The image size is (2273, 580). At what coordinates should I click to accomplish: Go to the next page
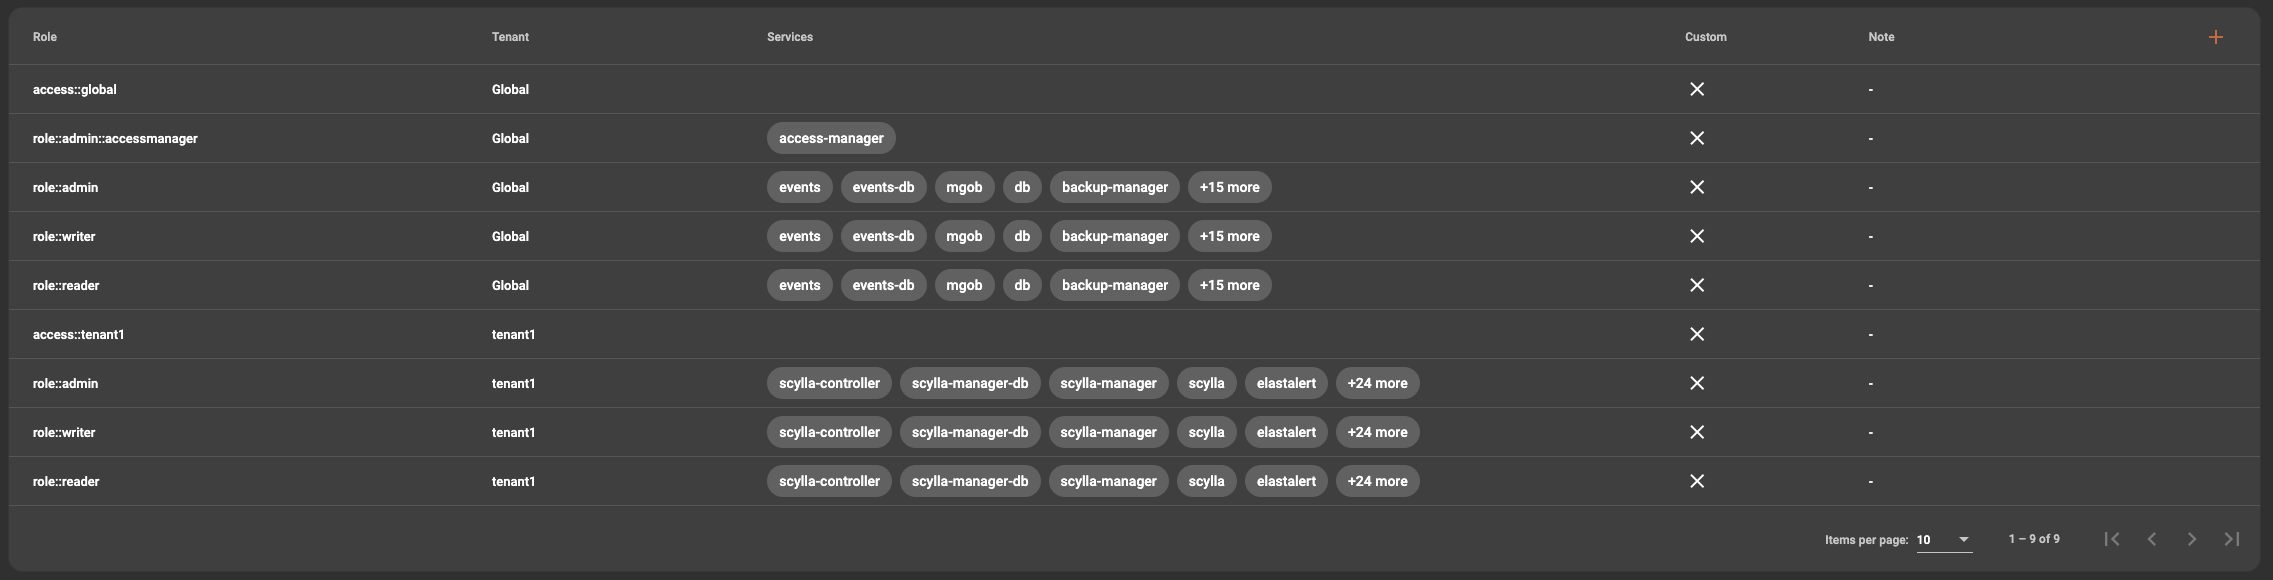2192,539
